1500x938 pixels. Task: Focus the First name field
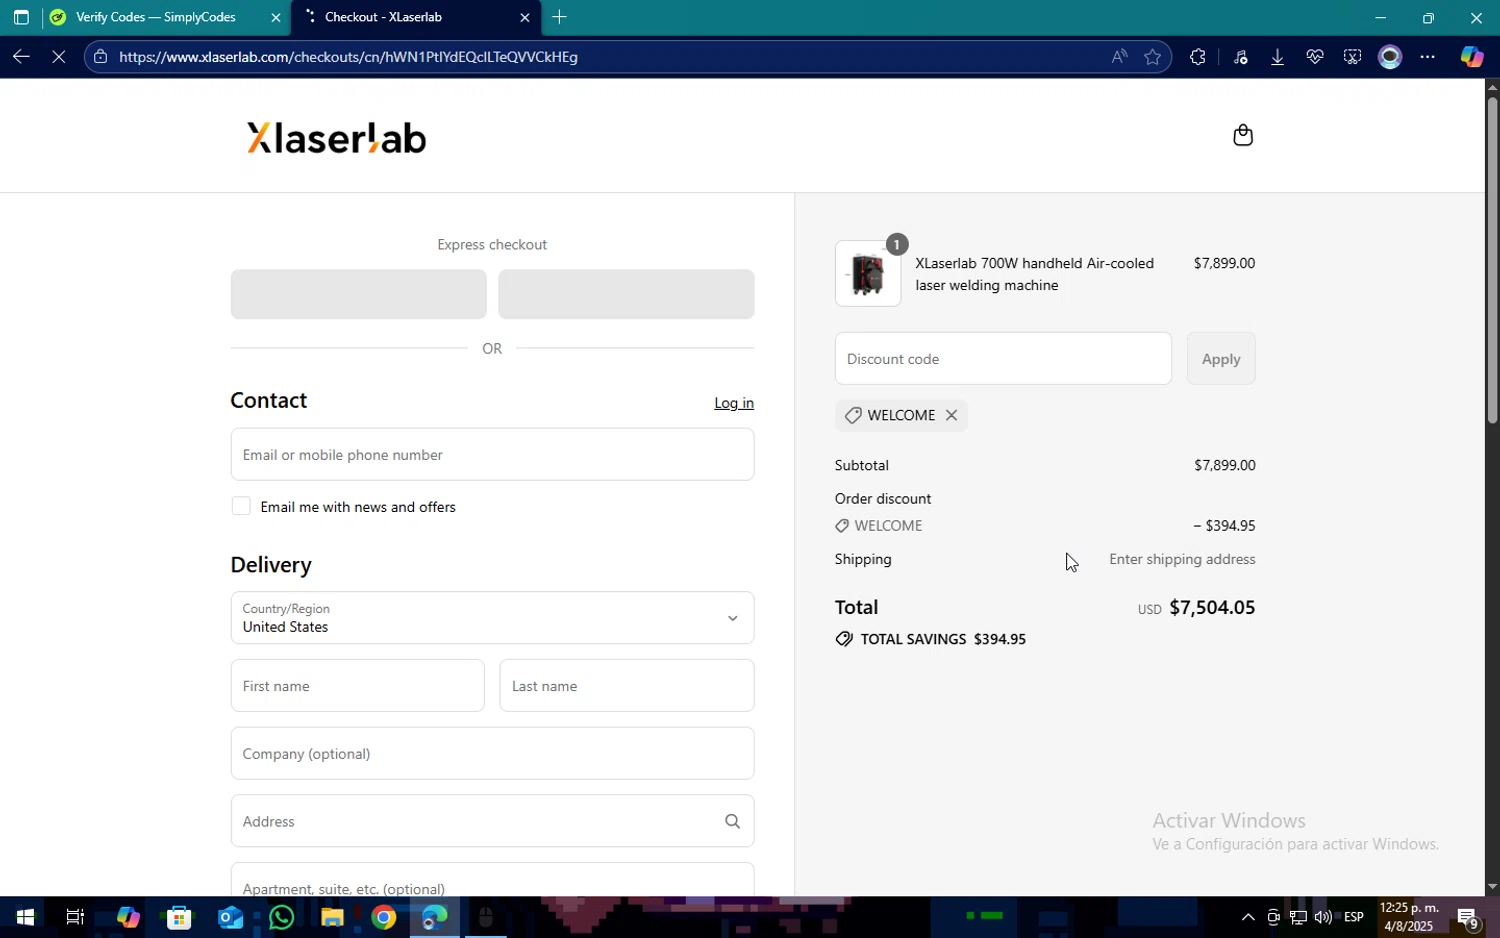[x=358, y=686]
